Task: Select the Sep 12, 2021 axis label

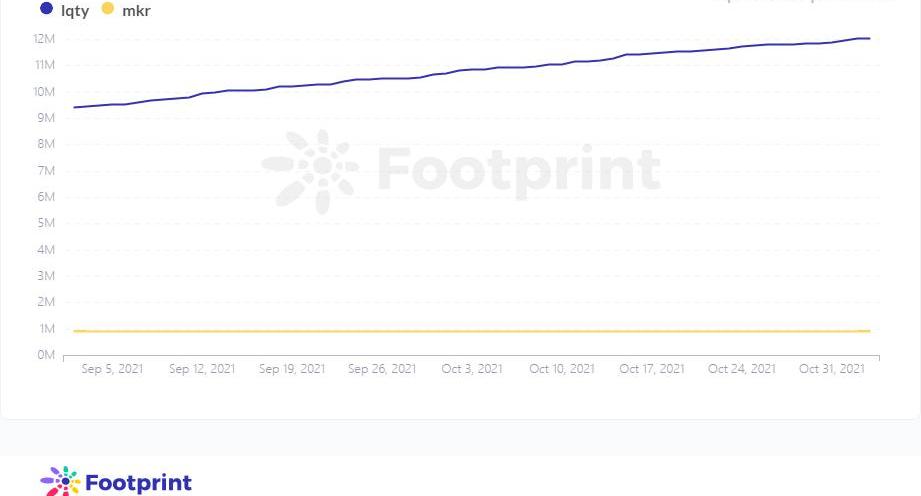Action: pyautogui.click(x=202, y=369)
